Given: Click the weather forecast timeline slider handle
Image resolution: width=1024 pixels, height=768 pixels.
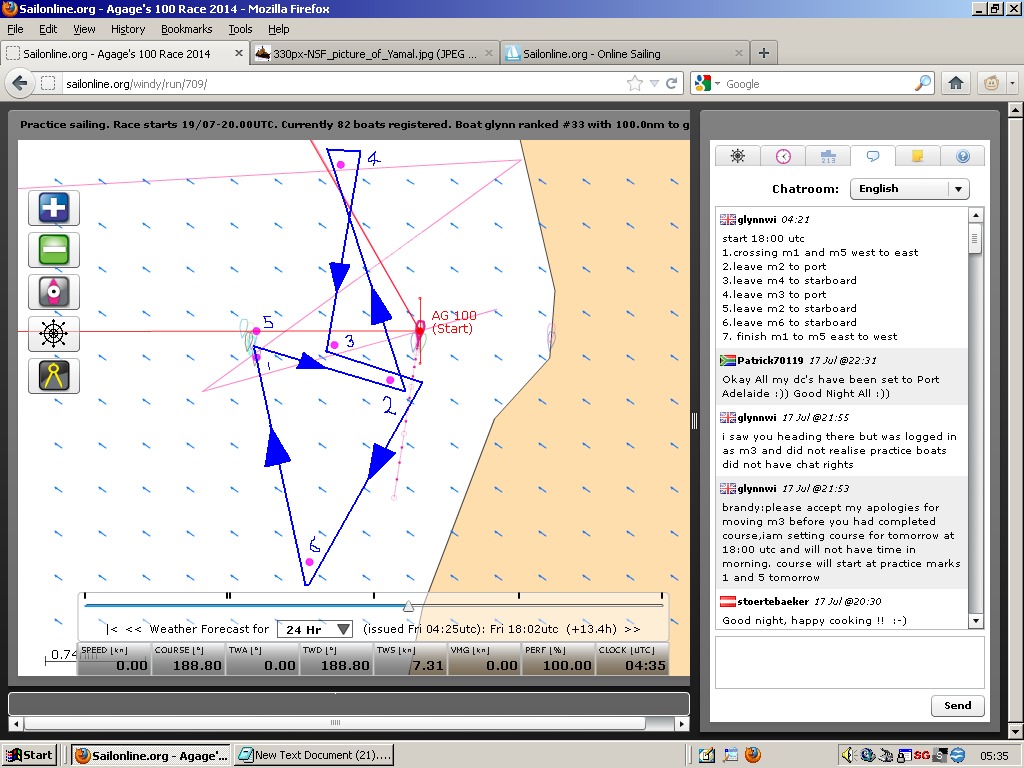Looking at the screenshot, I should coord(408,606).
